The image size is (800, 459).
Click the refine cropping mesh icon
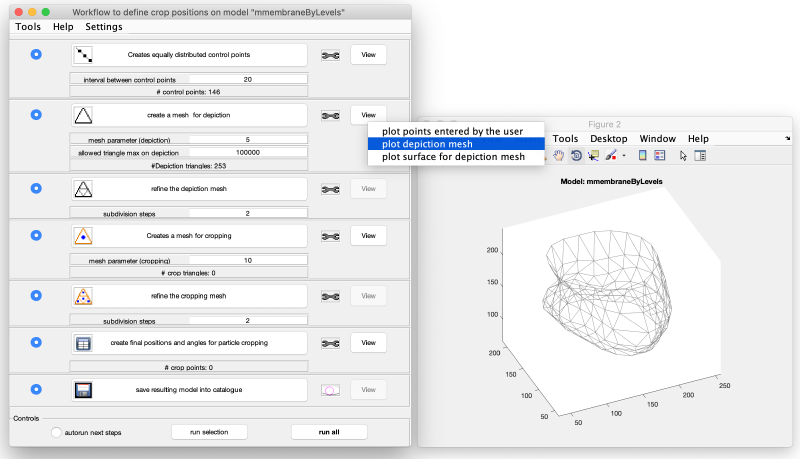coord(83,296)
